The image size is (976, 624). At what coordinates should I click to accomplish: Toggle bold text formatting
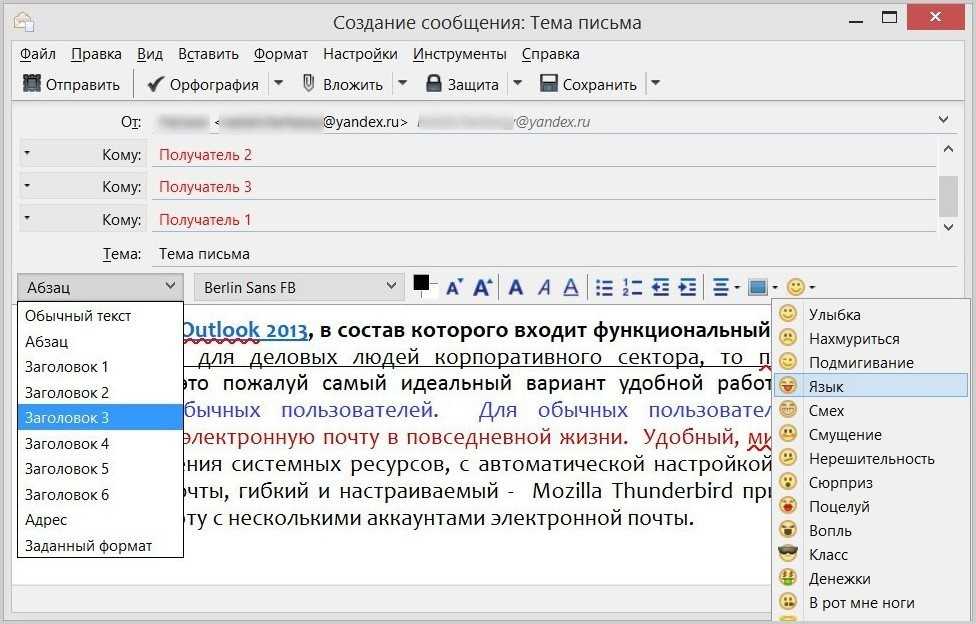[516, 288]
